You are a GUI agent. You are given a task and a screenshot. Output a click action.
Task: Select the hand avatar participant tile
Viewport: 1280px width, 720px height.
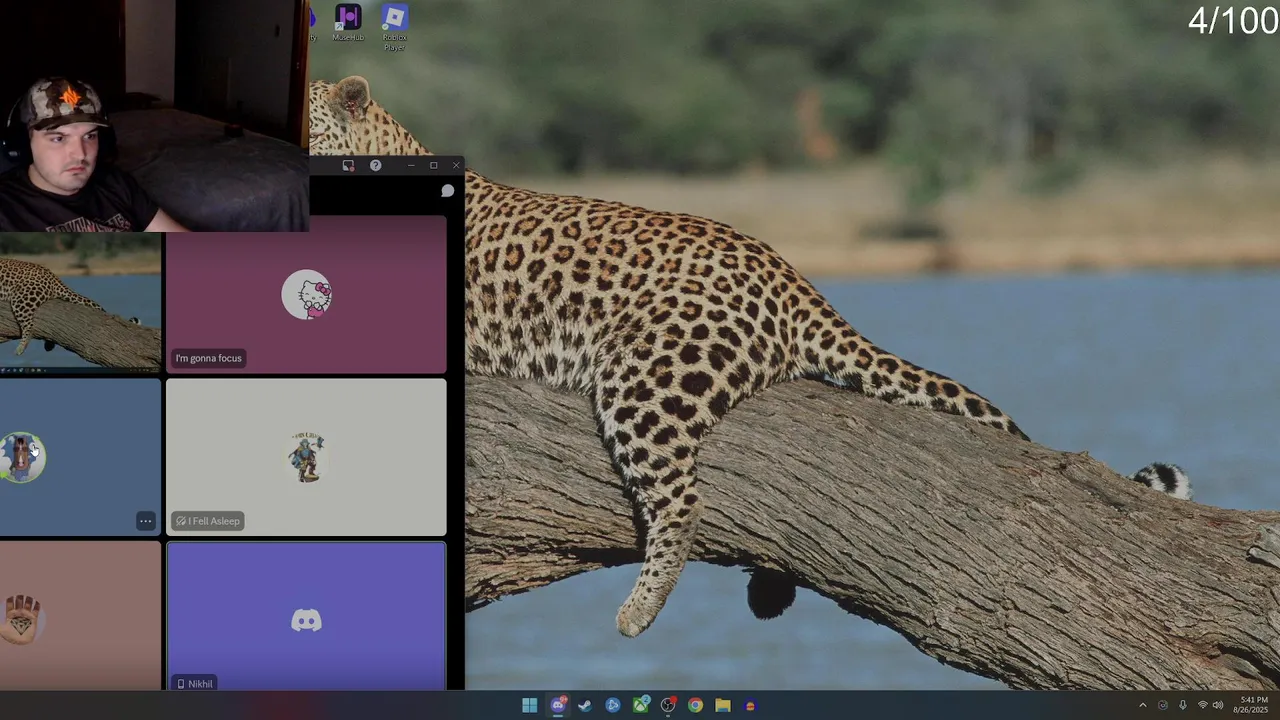[80, 616]
